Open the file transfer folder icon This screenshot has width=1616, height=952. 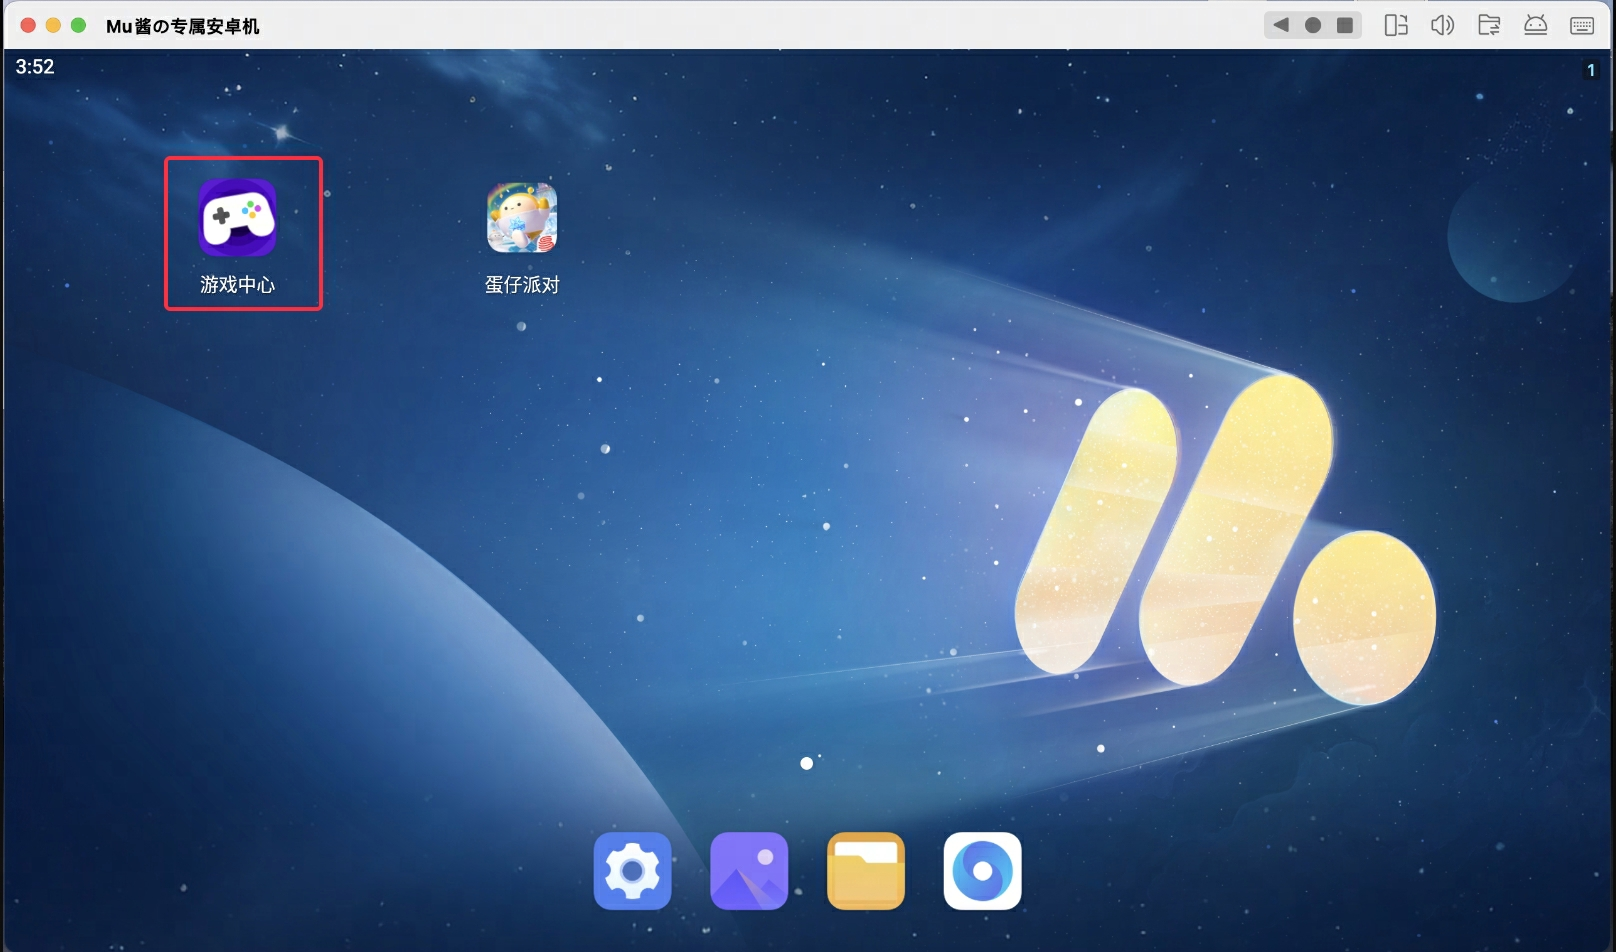pos(1489,25)
